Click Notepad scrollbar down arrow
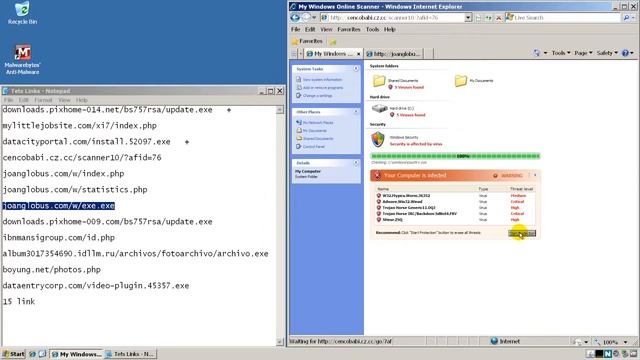Screen dimensions: 640x360 click(280, 342)
